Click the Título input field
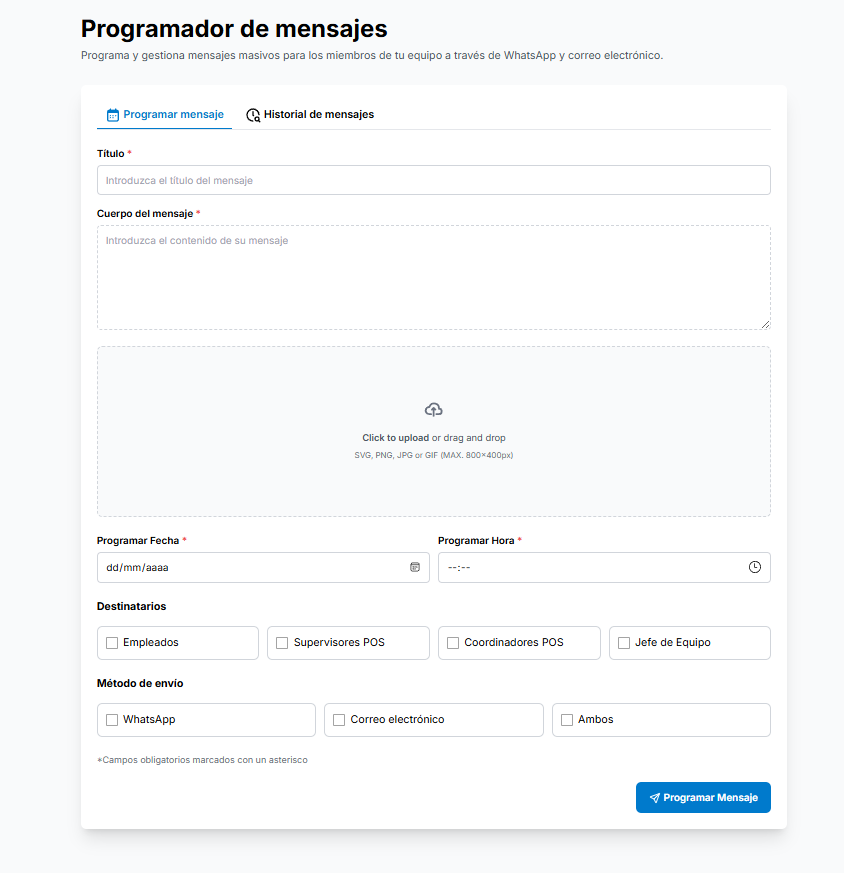This screenshot has height=873, width=844. click(x=433, y=180)
